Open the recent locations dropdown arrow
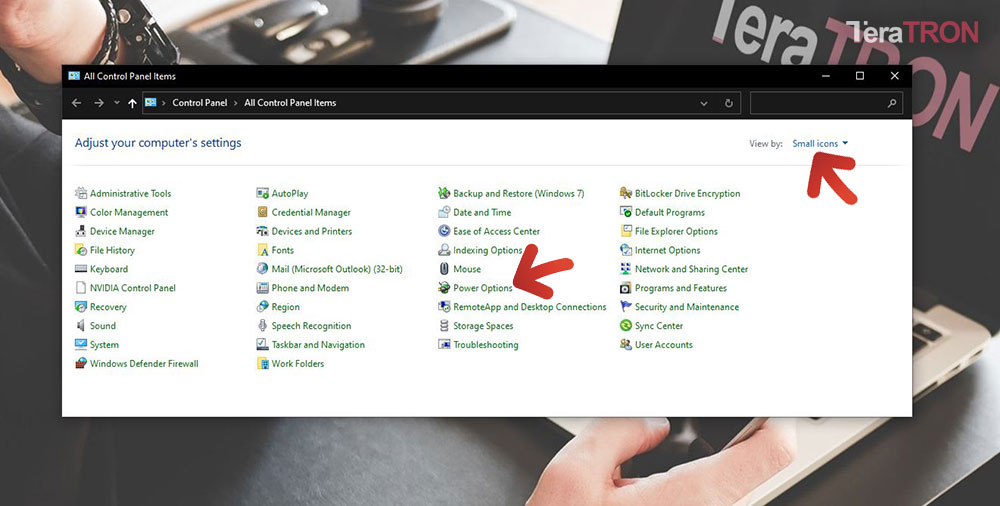The image size is (1000, 506). click(117, 103)
